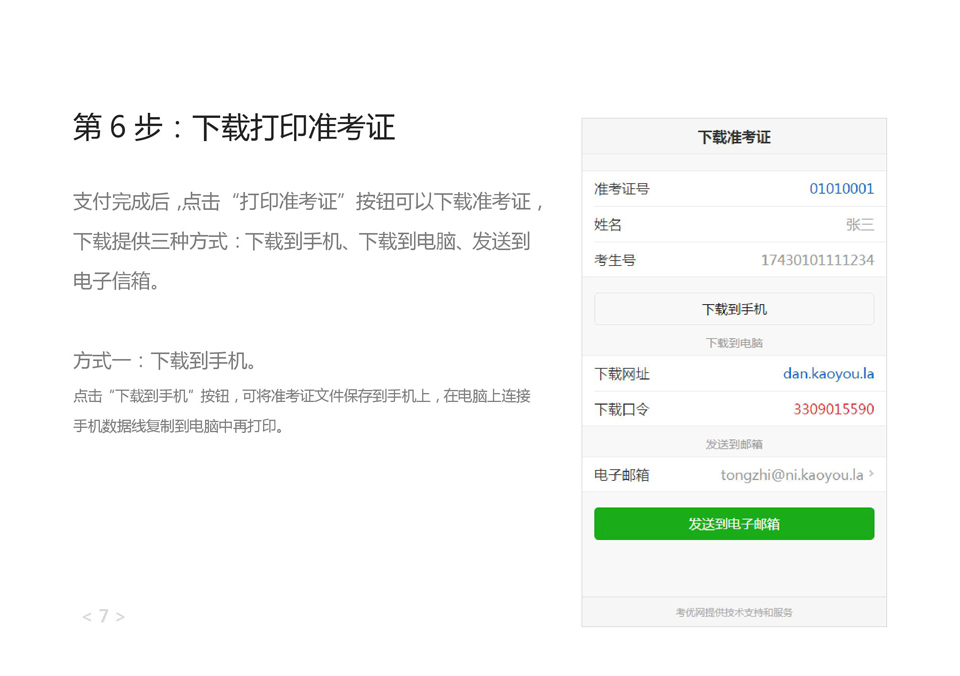Click the 下载准考证 header title
The height and width of the screenshot is (676, 960).
(733, 138)
